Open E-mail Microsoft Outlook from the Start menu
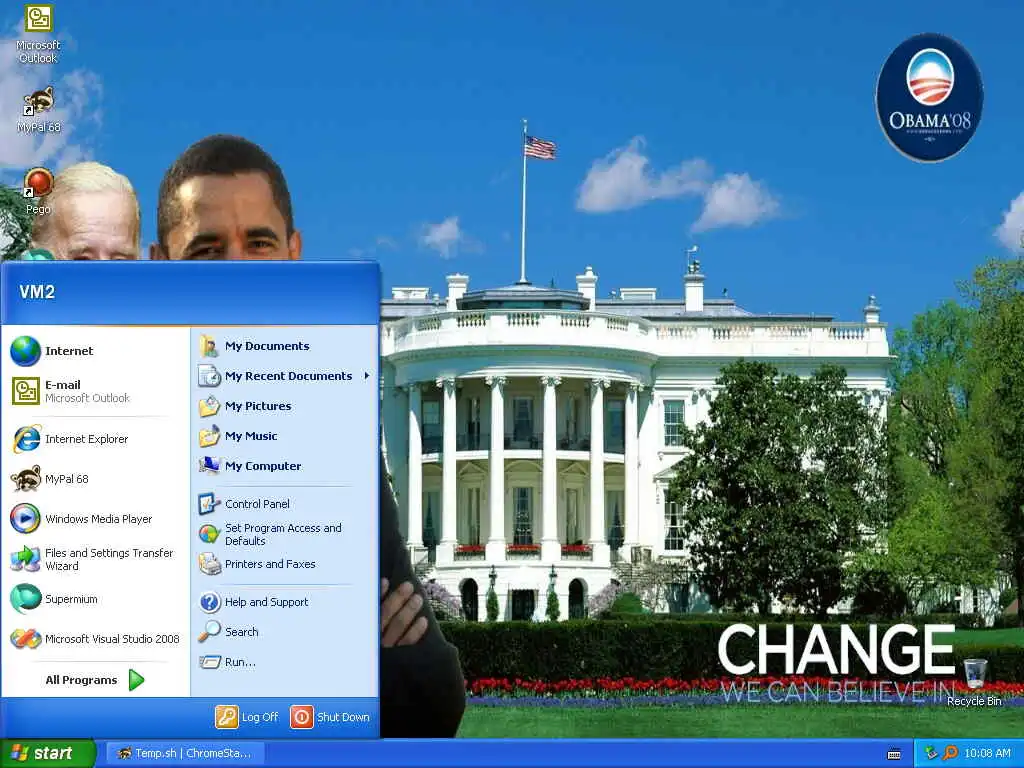Screen dimensions: 1024x768 (x=95, y=391)
